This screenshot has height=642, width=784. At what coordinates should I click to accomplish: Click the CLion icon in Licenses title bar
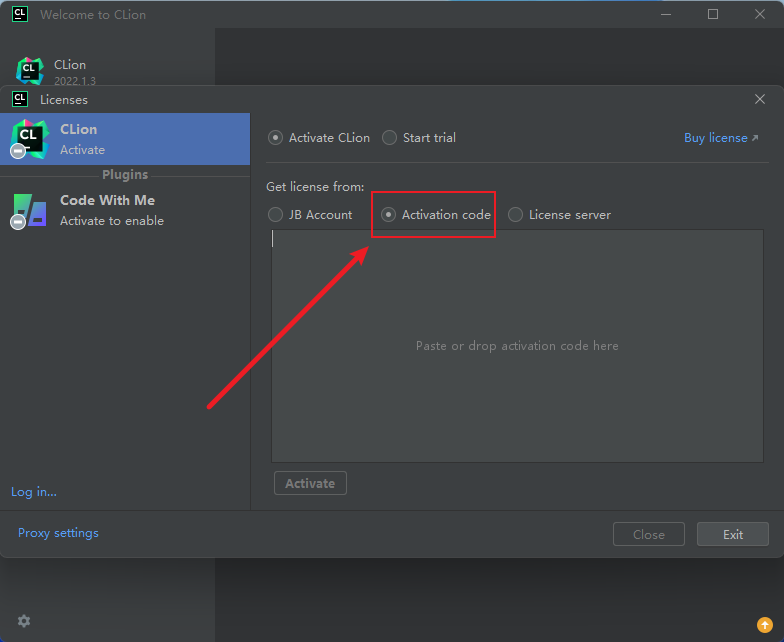tap(20, 99)
